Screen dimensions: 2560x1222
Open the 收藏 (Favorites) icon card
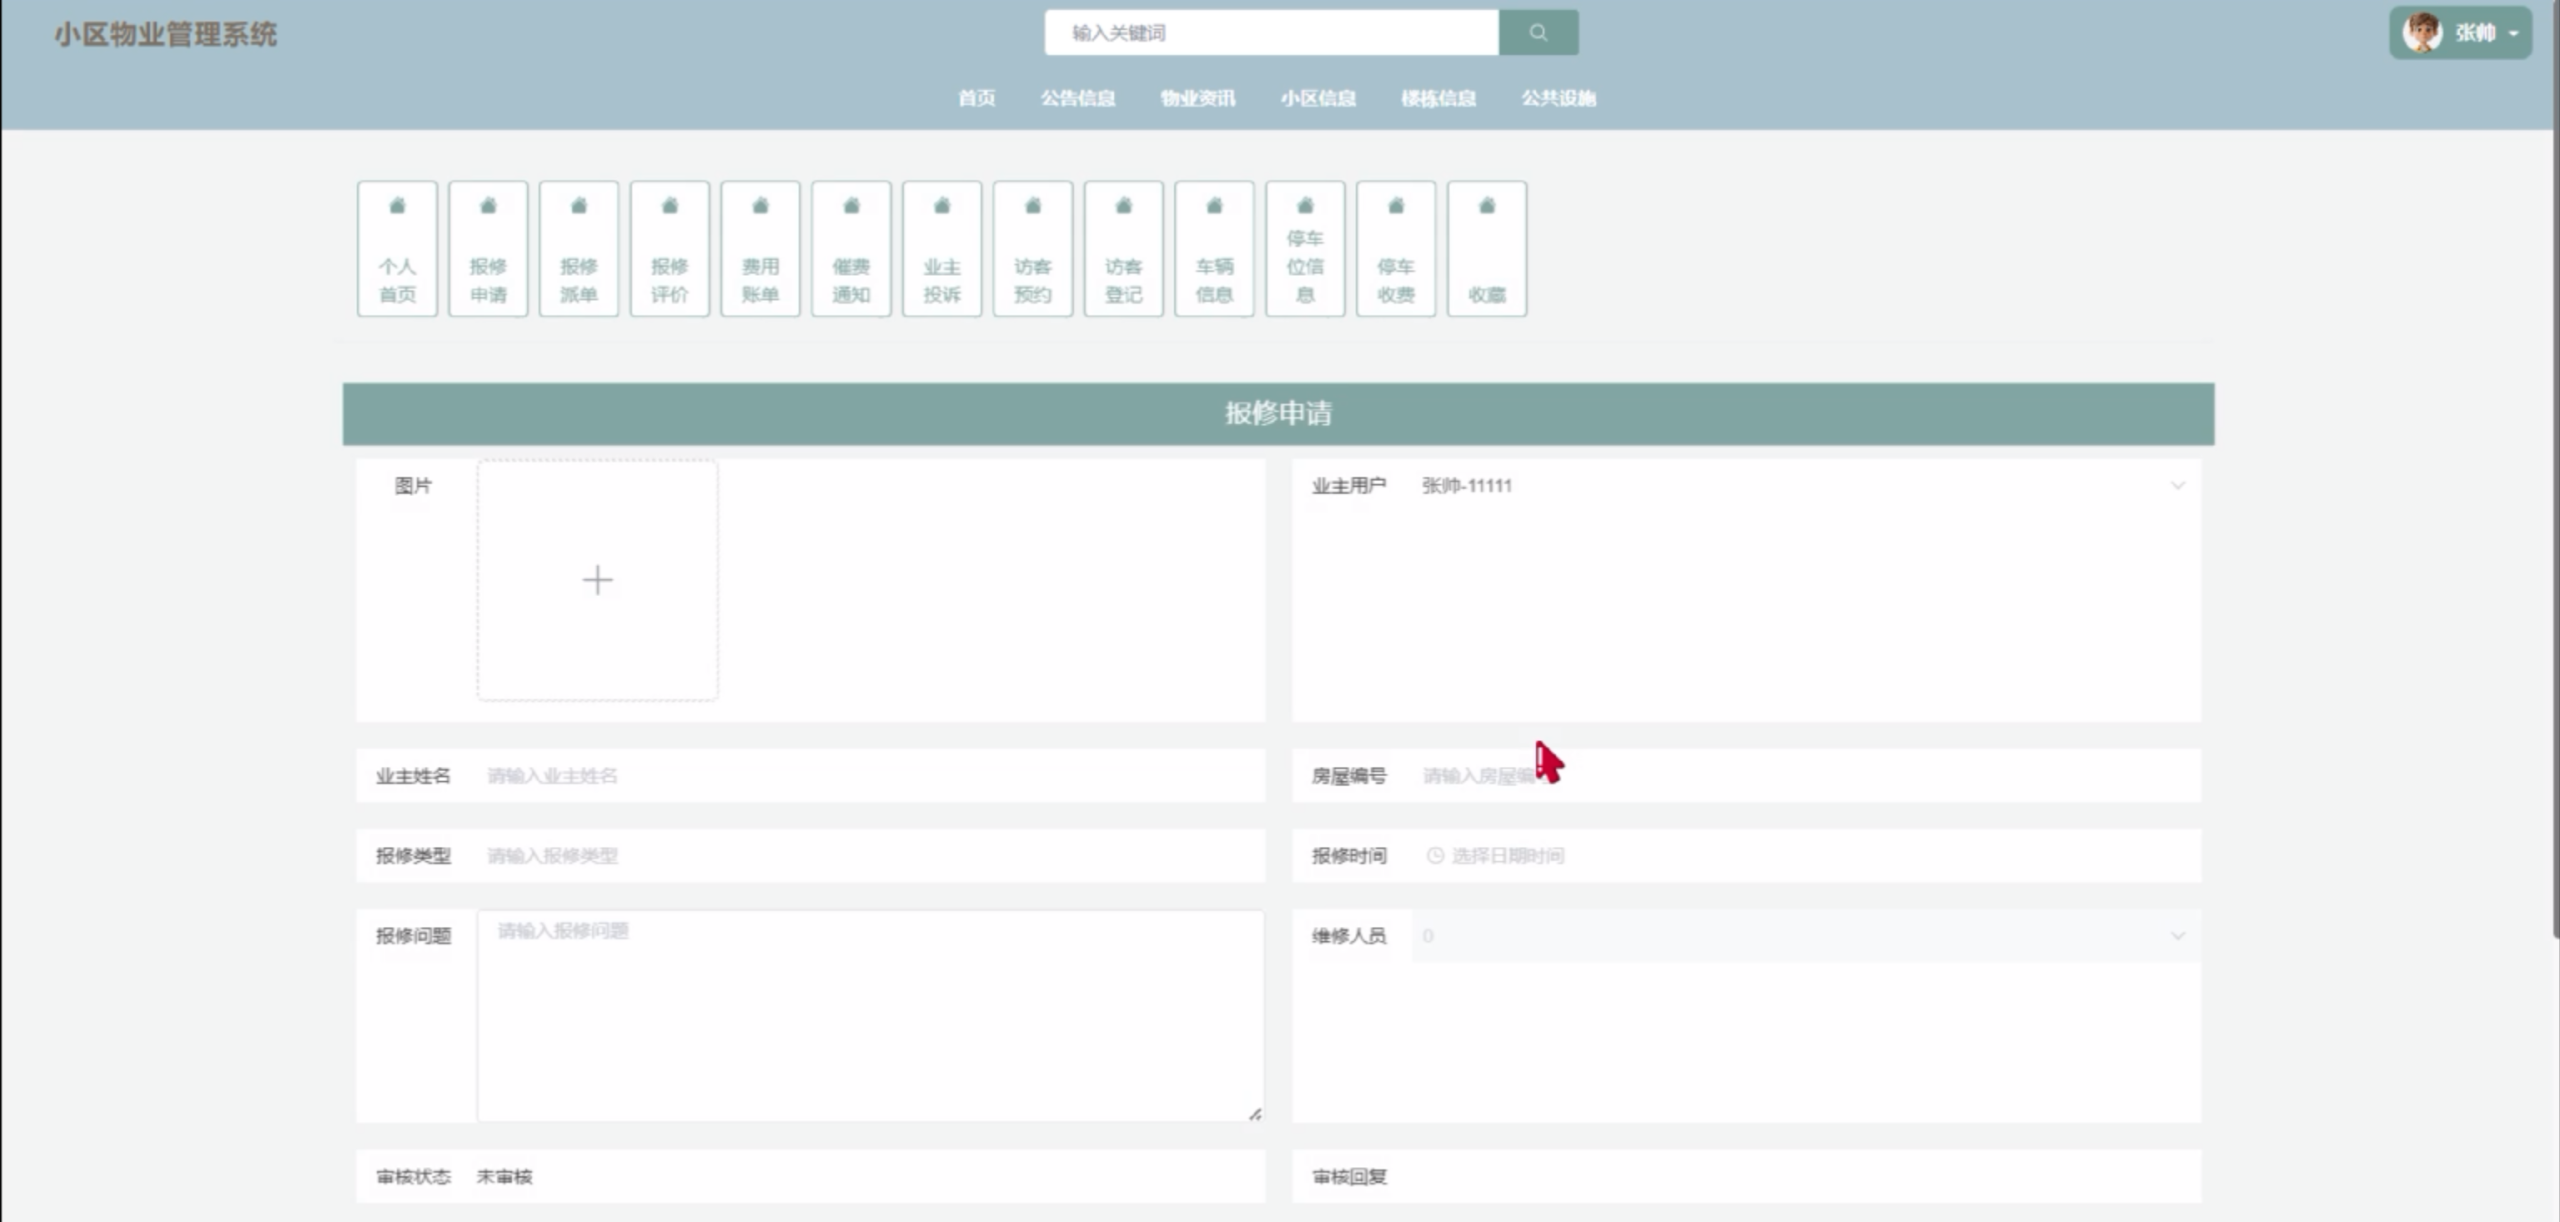point(1486,248)
